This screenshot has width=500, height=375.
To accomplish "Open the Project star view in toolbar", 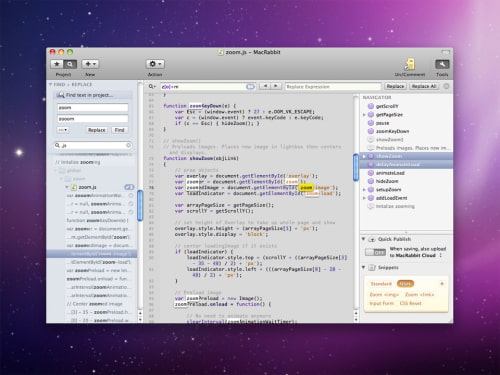I will pos(57,64).
